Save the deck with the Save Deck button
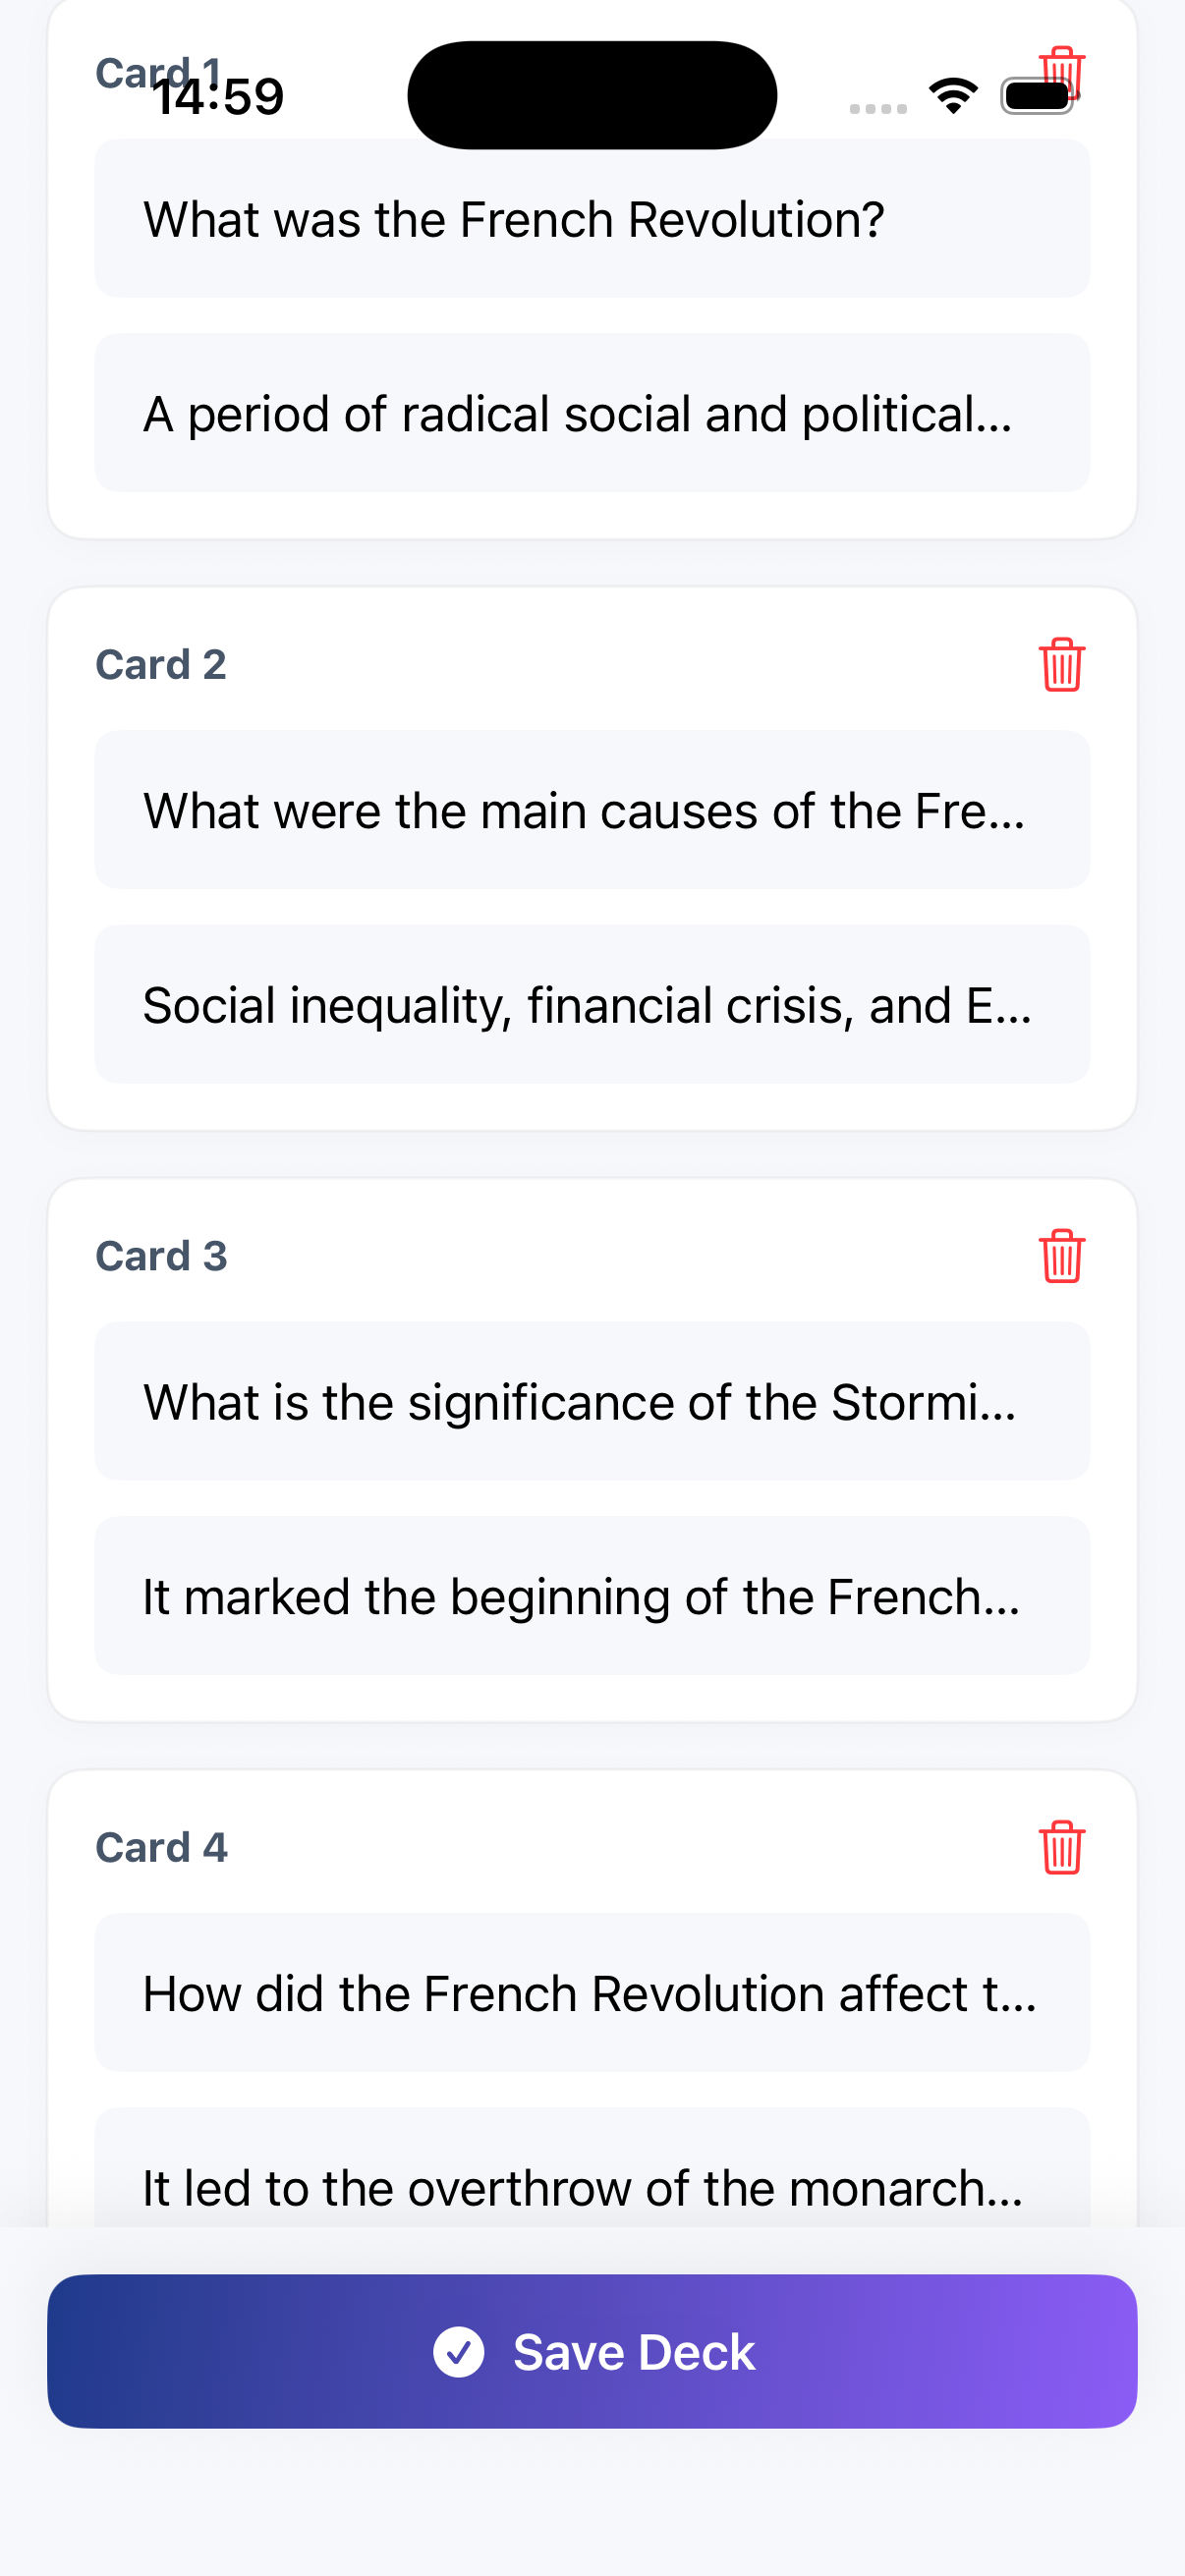Image resolution: width=1185 pixels, height=2576 pixels. click(x=592, y=2351)
